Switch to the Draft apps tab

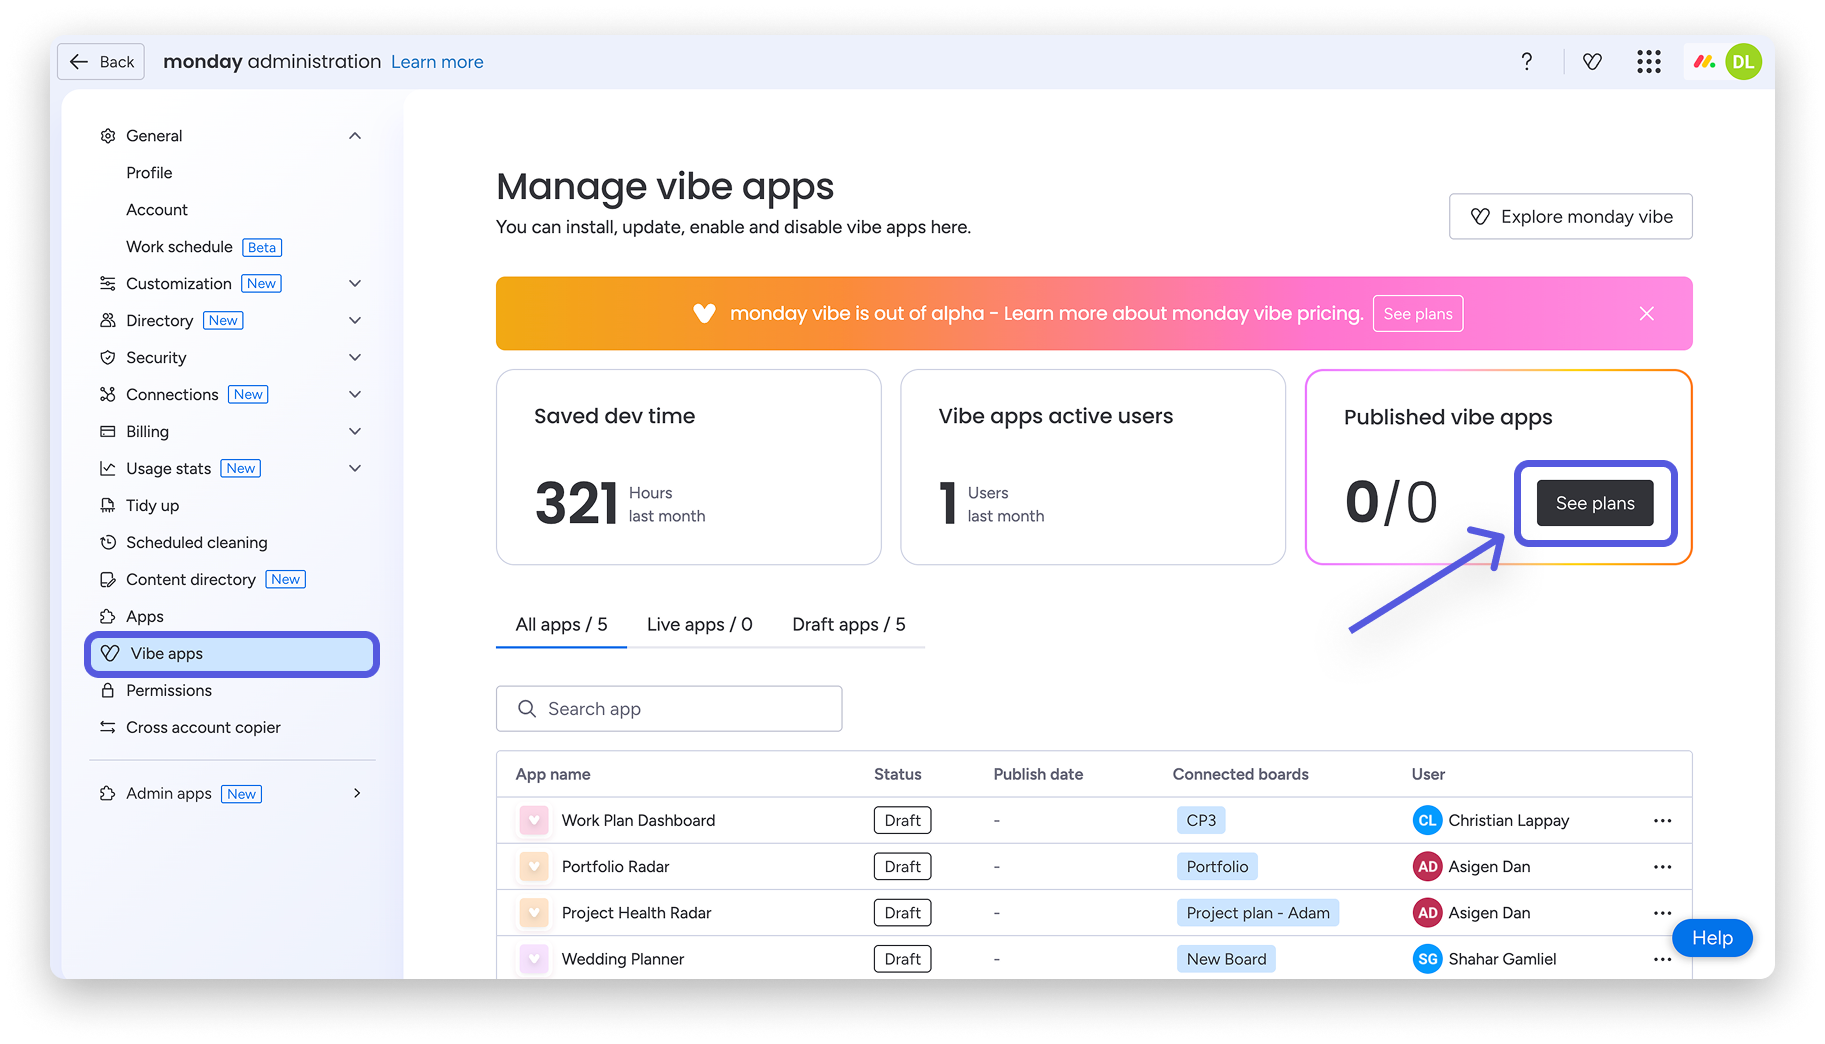pyautogui.click(x=849, y=624)
